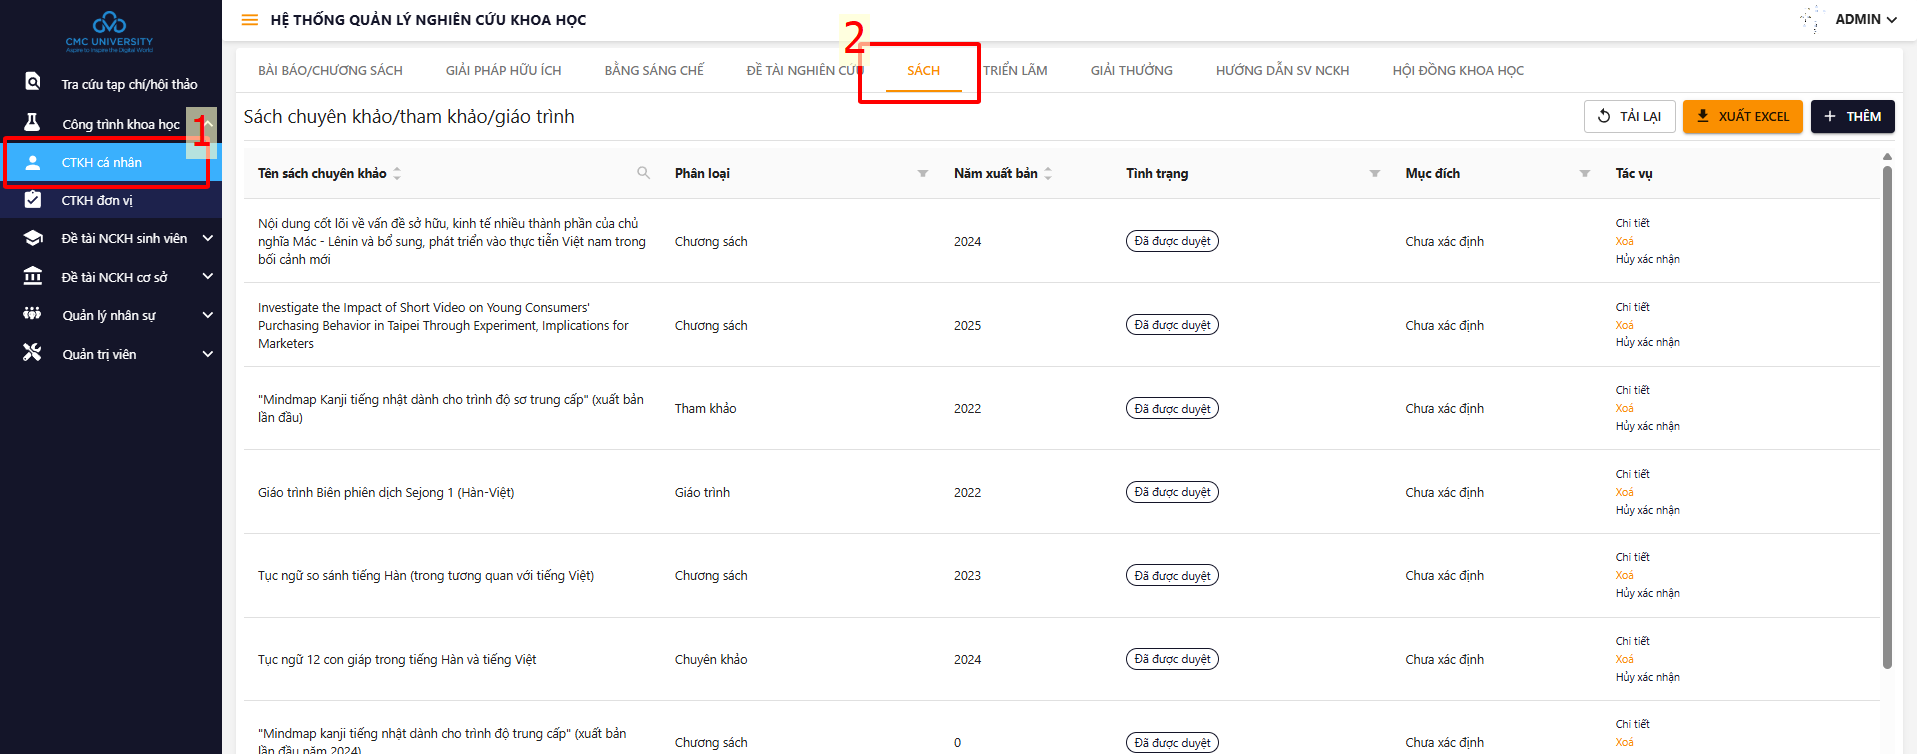Click filter icon in Tình trạng column

[1374, 174]
